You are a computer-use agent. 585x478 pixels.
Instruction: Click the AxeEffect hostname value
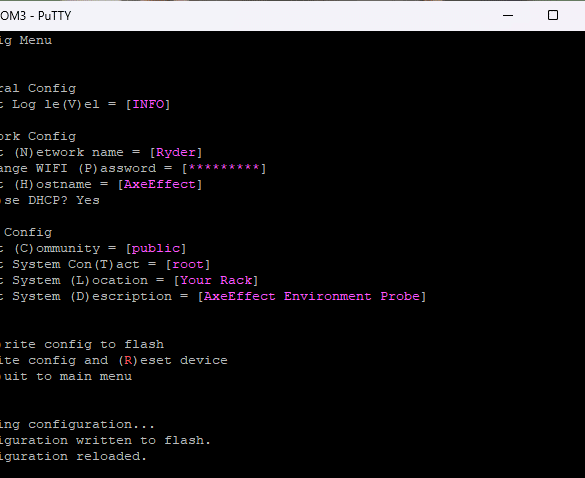160,184
